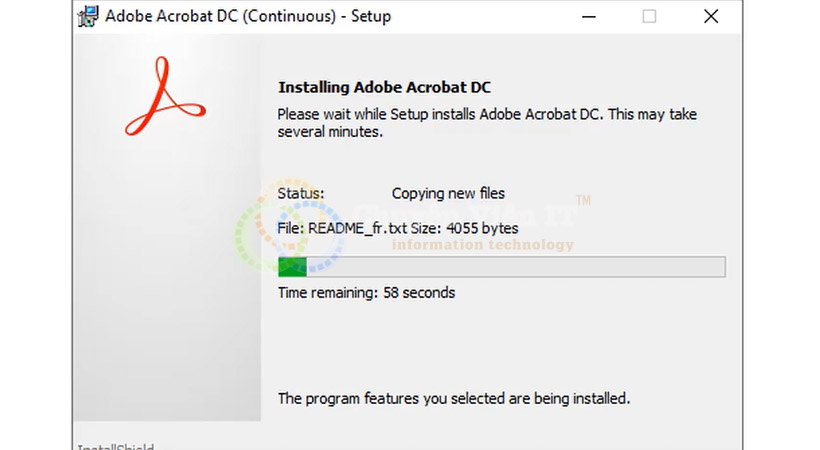Click the window title 'Adobe Acrobat DC (Continuous) - Setup'
This screenshot has width=820, height=450.
click(248, 16)
